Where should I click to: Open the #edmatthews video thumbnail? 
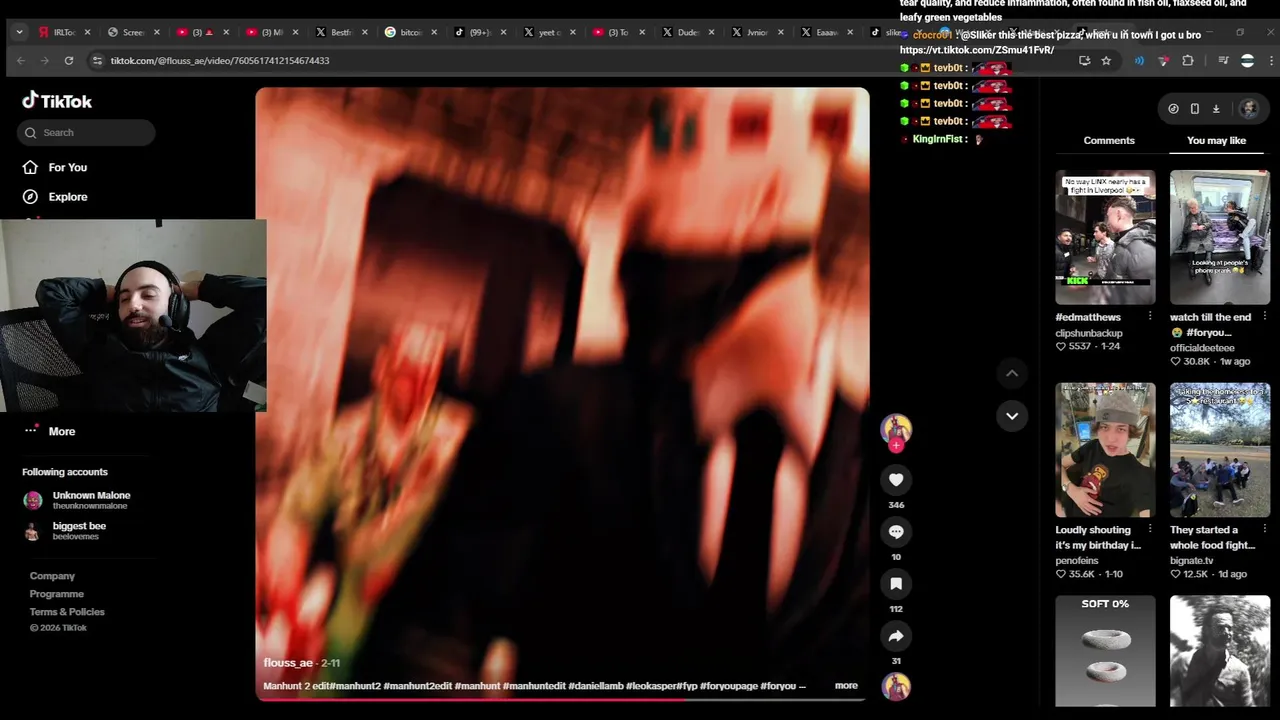1105,238
